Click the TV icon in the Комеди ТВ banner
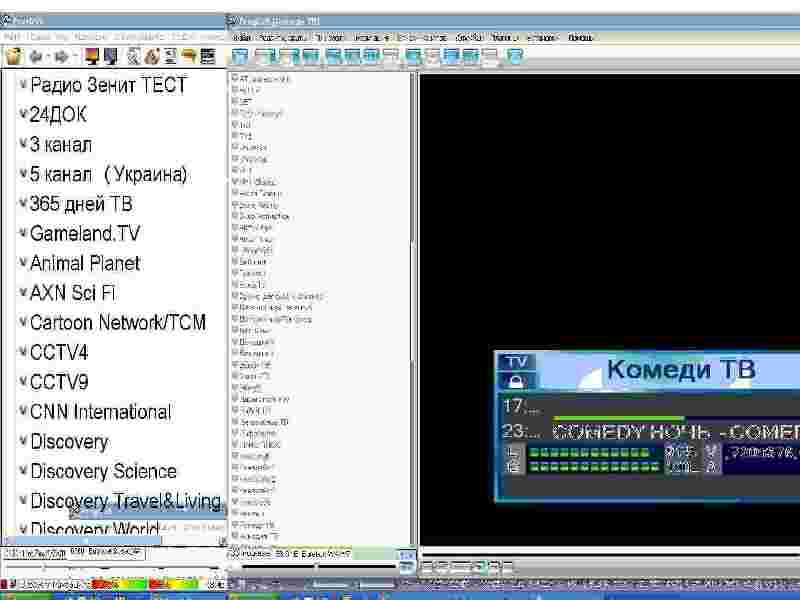 (x=517, y=362)
